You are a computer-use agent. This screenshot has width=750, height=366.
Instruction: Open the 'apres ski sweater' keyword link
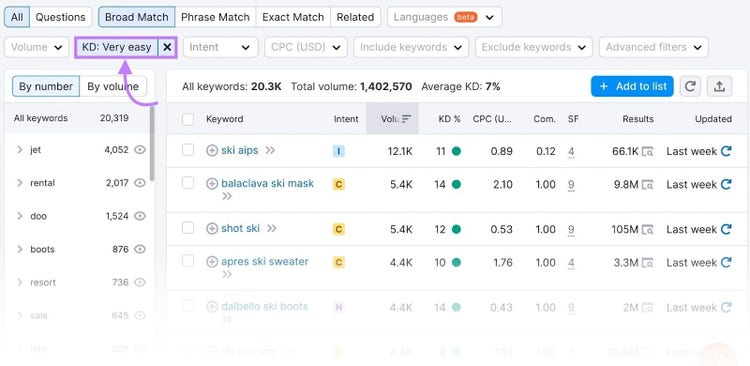click(265, 262)
